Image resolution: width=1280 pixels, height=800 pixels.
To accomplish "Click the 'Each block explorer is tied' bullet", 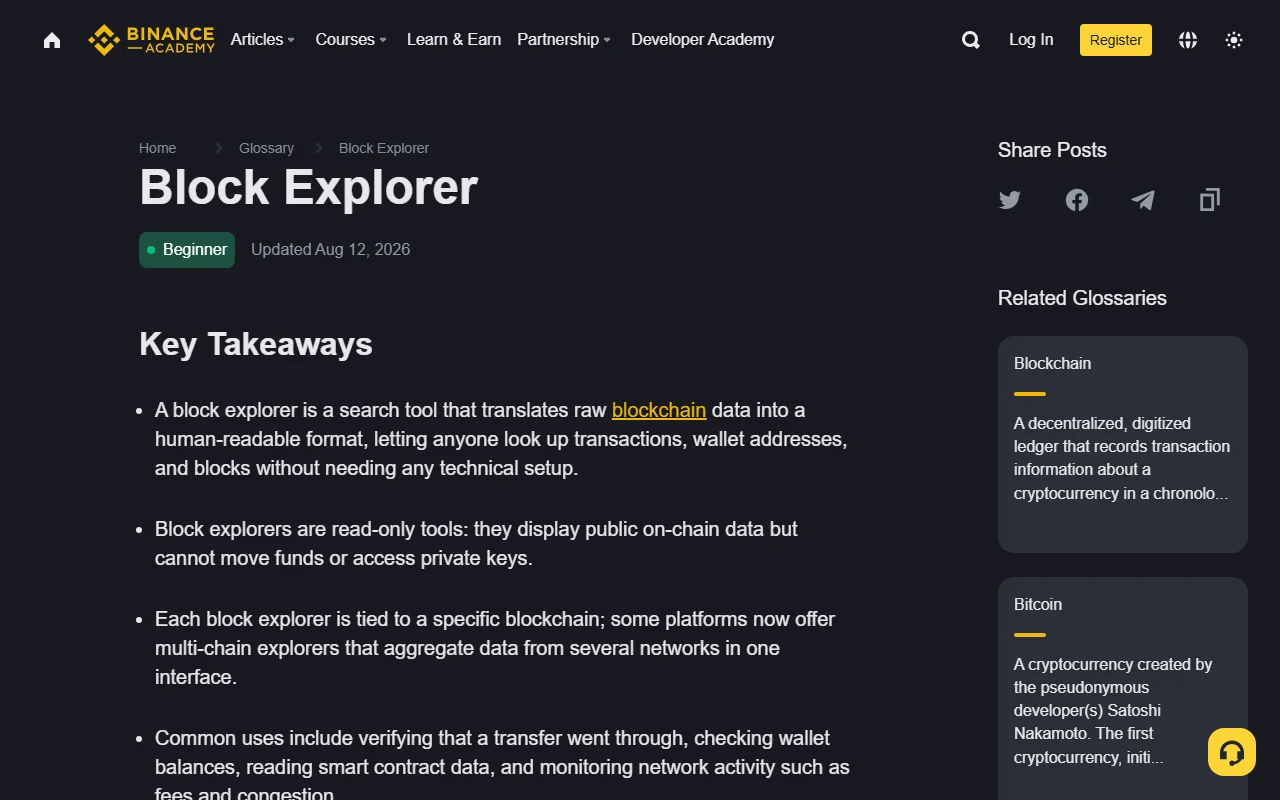I will (x=495, y=648).
